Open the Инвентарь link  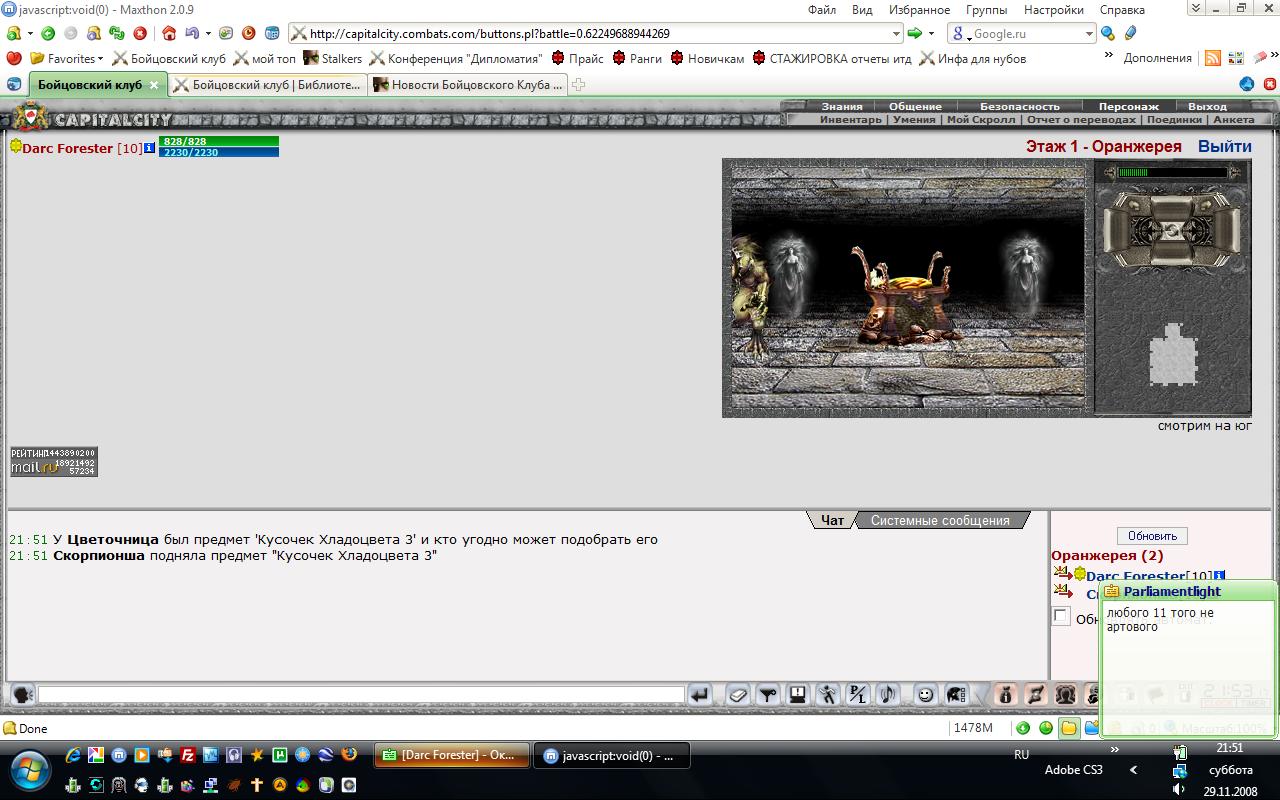tap(851, 120)
